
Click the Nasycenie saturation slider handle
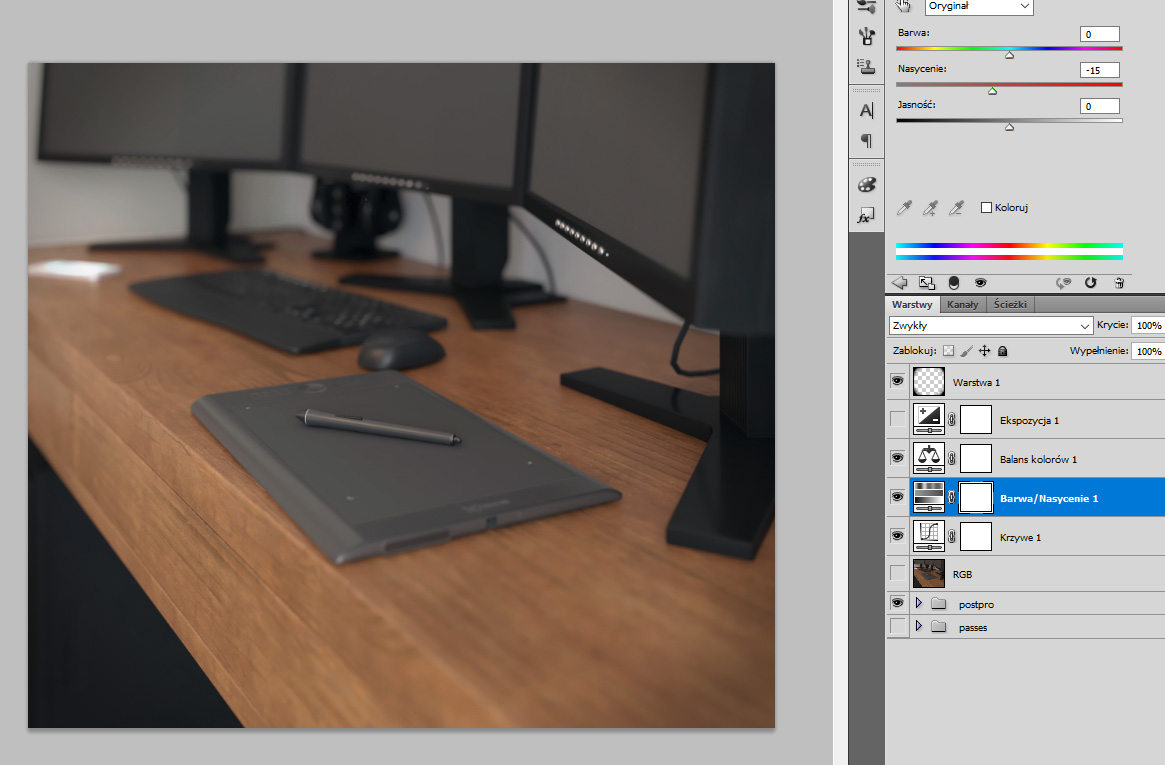point(992,91)
